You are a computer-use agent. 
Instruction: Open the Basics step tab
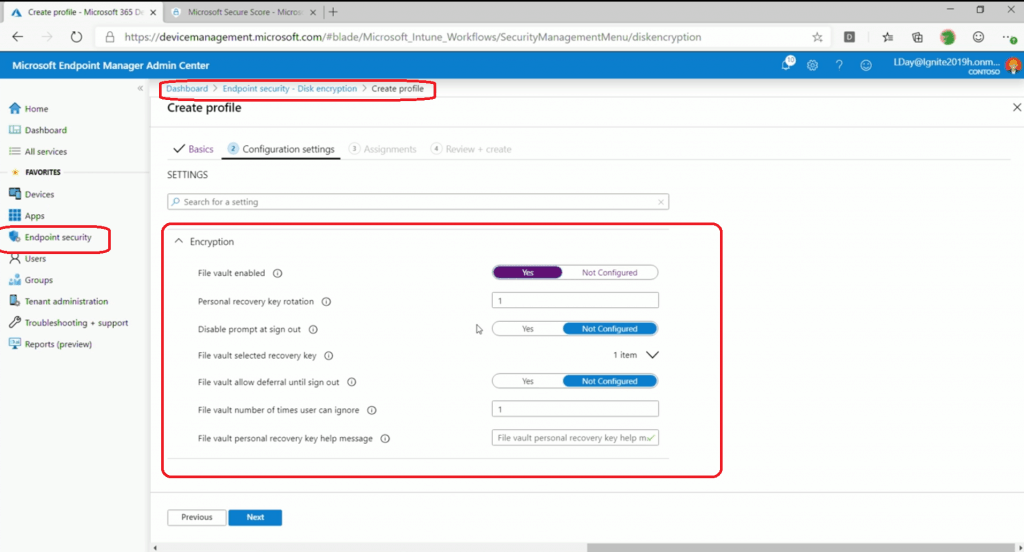(194, 149)
